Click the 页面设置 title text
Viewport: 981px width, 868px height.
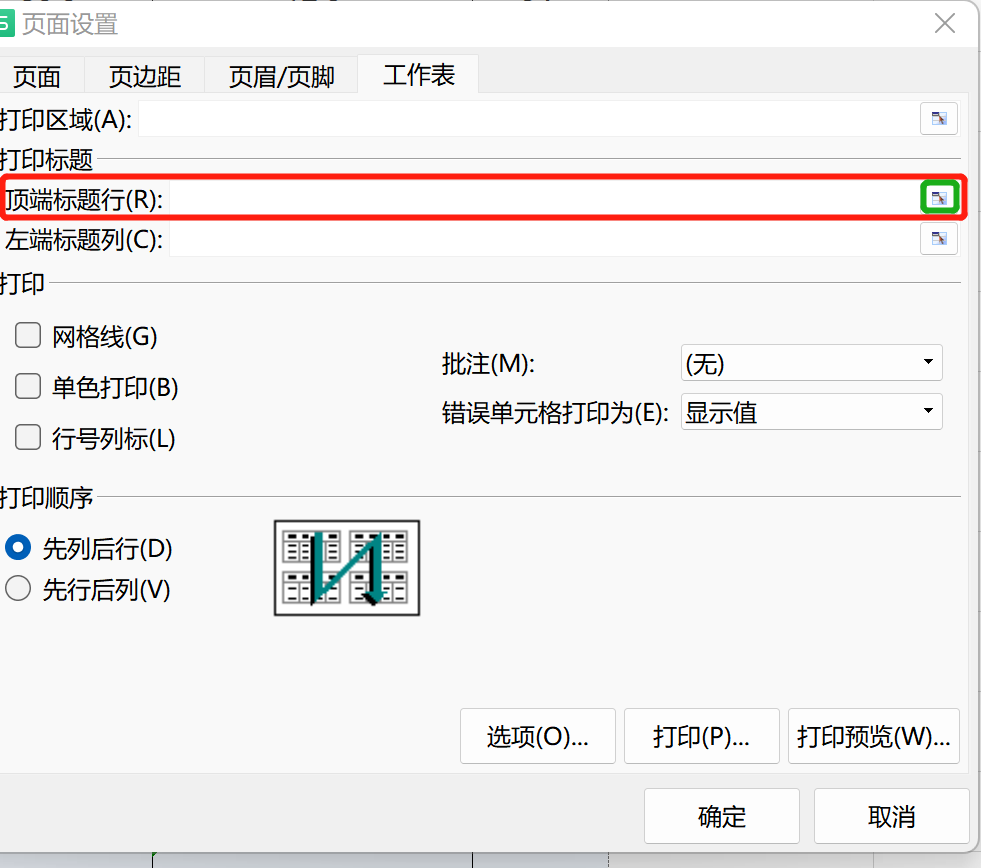[70, 24]
